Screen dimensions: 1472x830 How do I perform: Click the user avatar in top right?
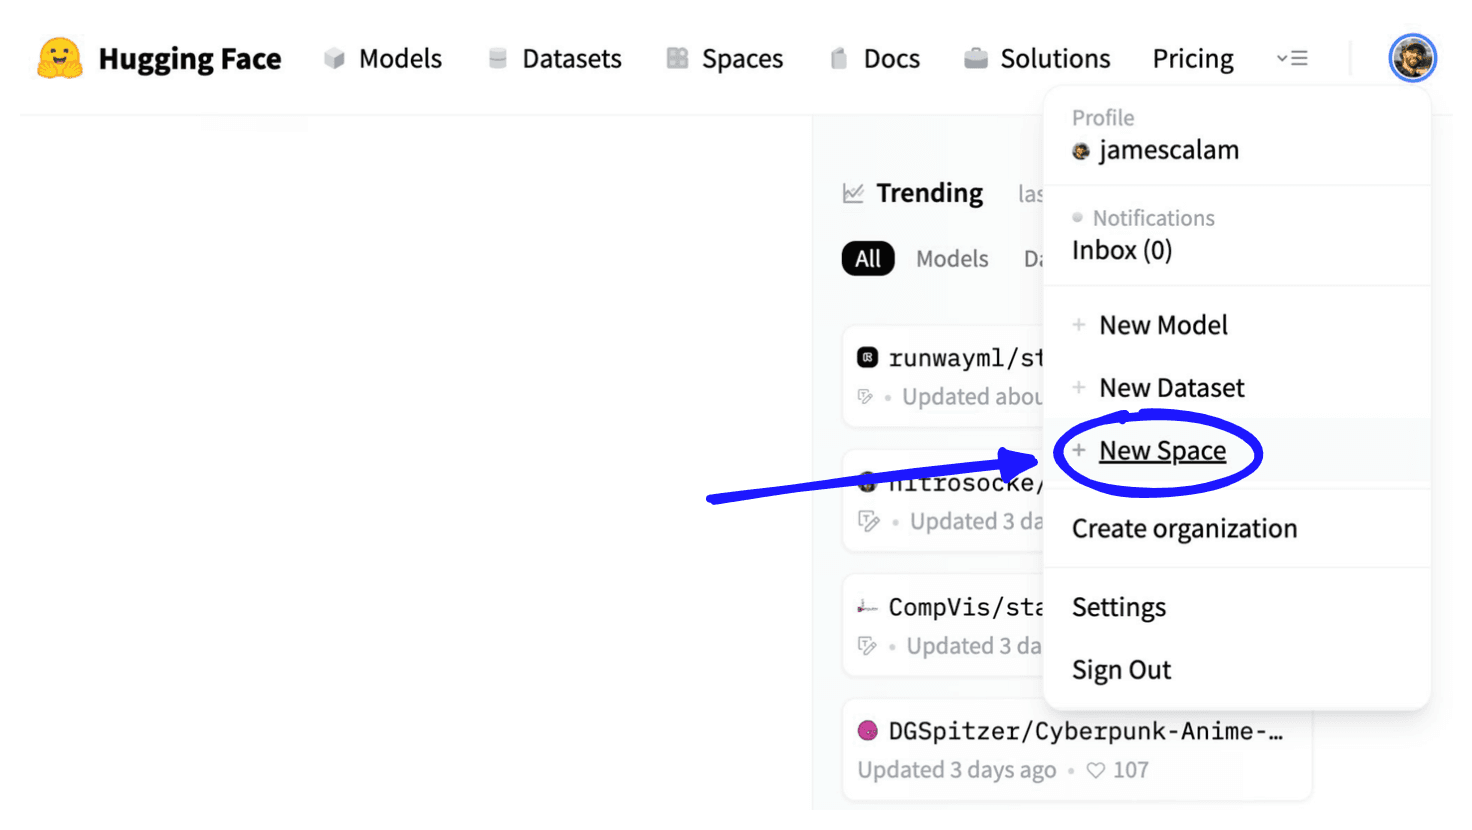click(1411, 58)
